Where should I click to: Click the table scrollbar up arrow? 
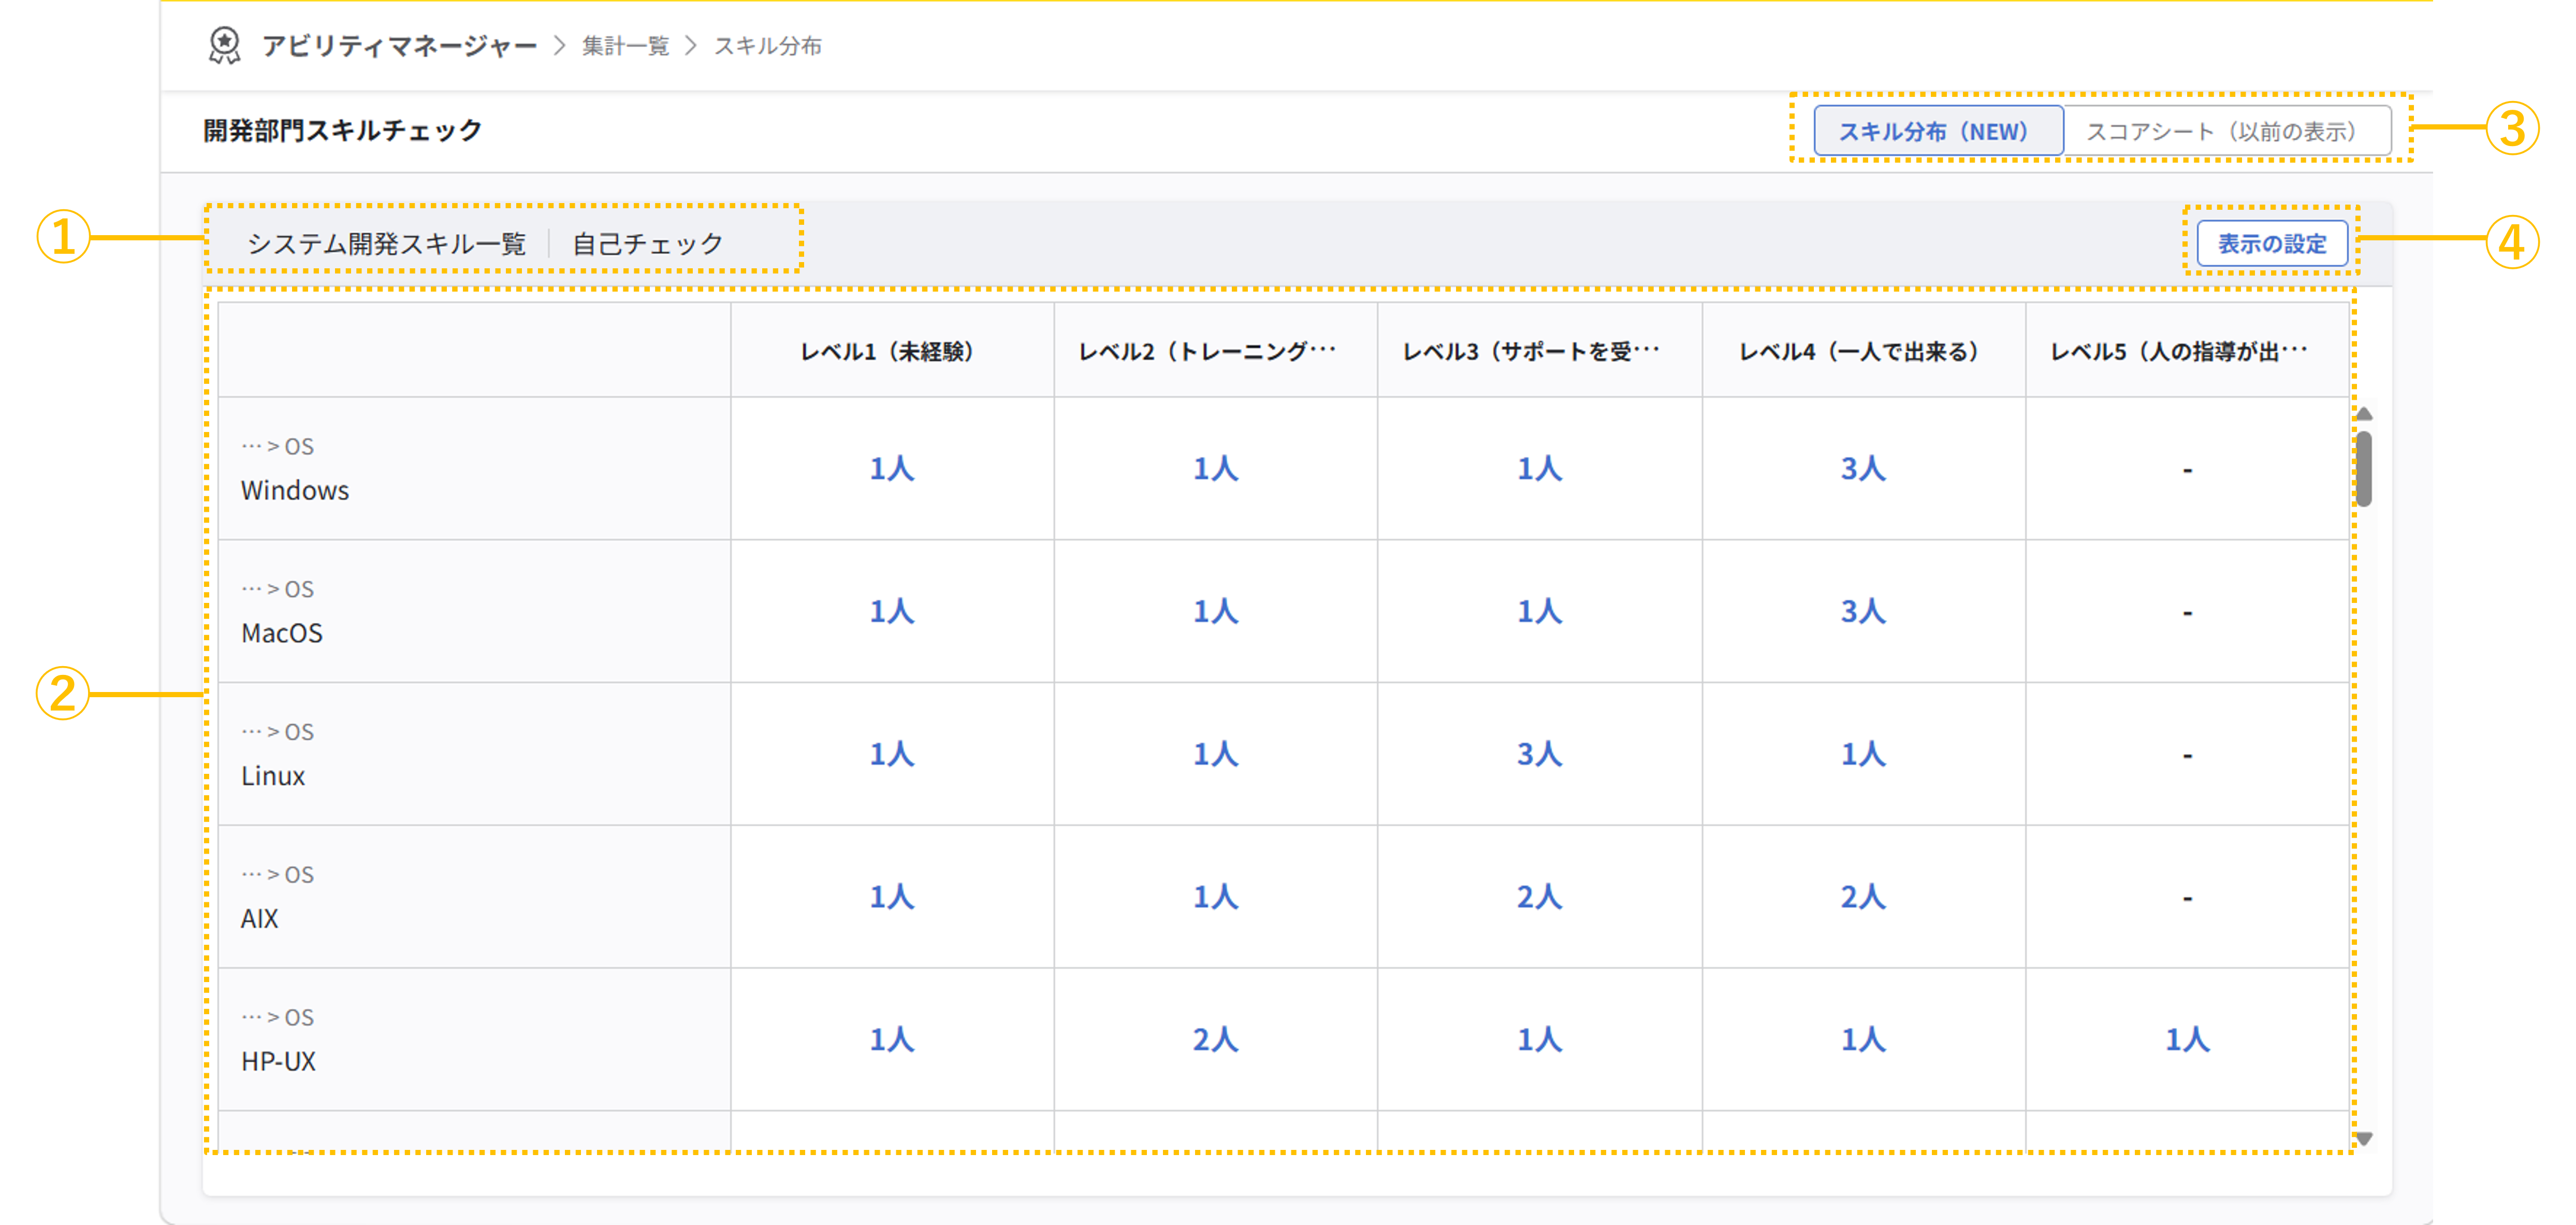[2364, 414]
